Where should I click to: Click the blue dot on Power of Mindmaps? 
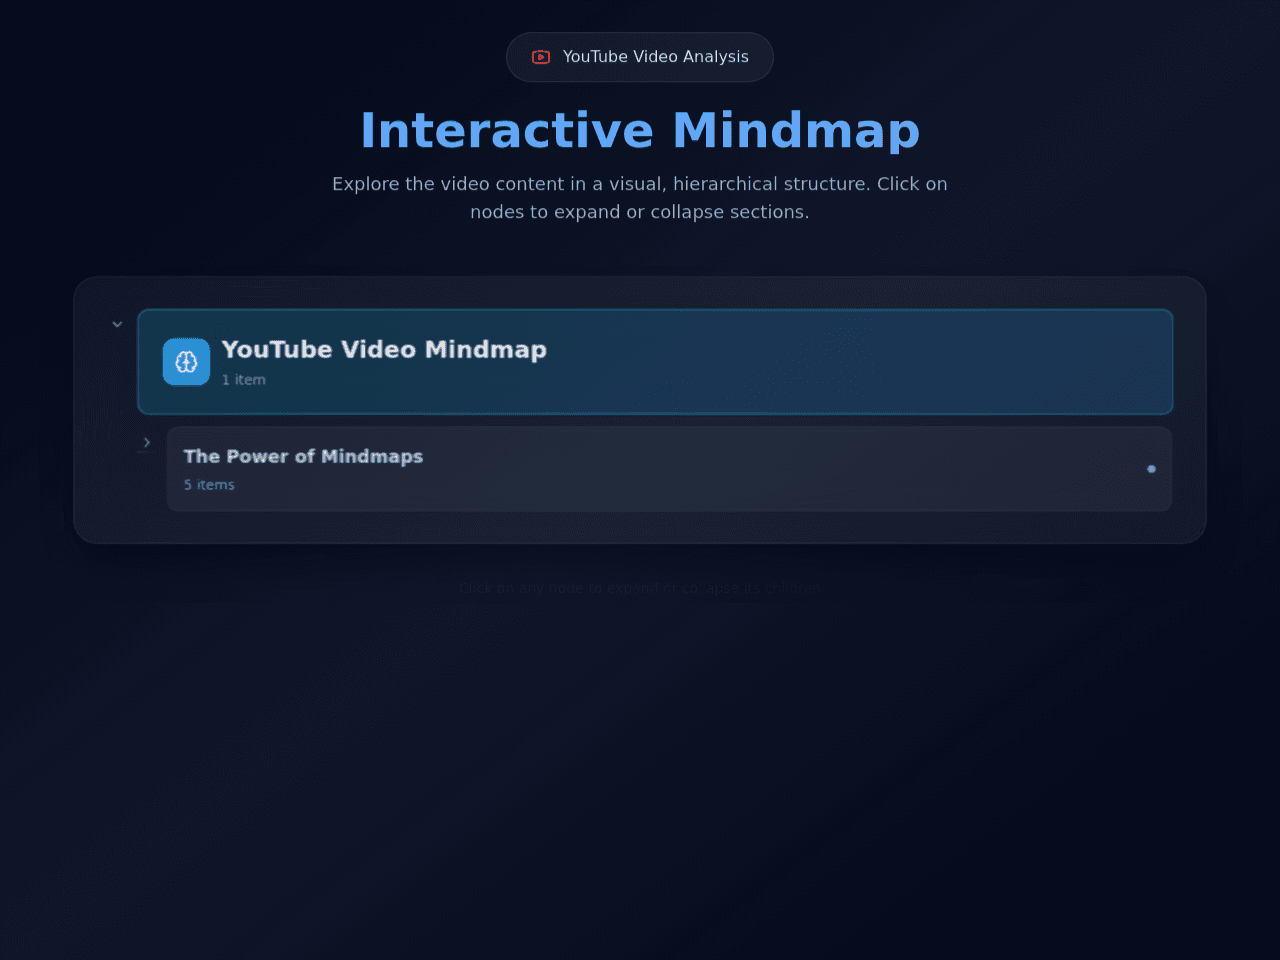(1151, 469)
